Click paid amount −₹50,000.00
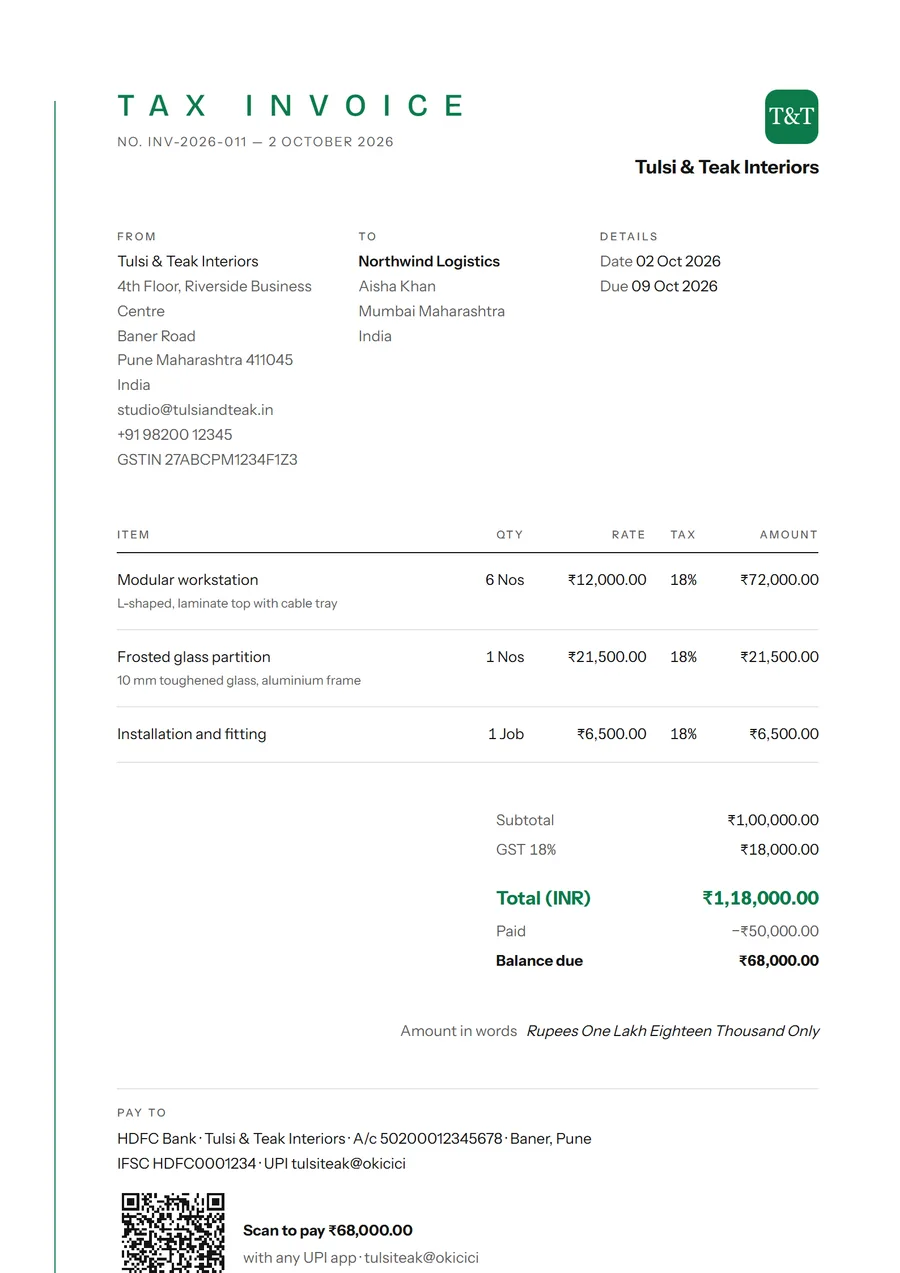 [x=775, y=931]
